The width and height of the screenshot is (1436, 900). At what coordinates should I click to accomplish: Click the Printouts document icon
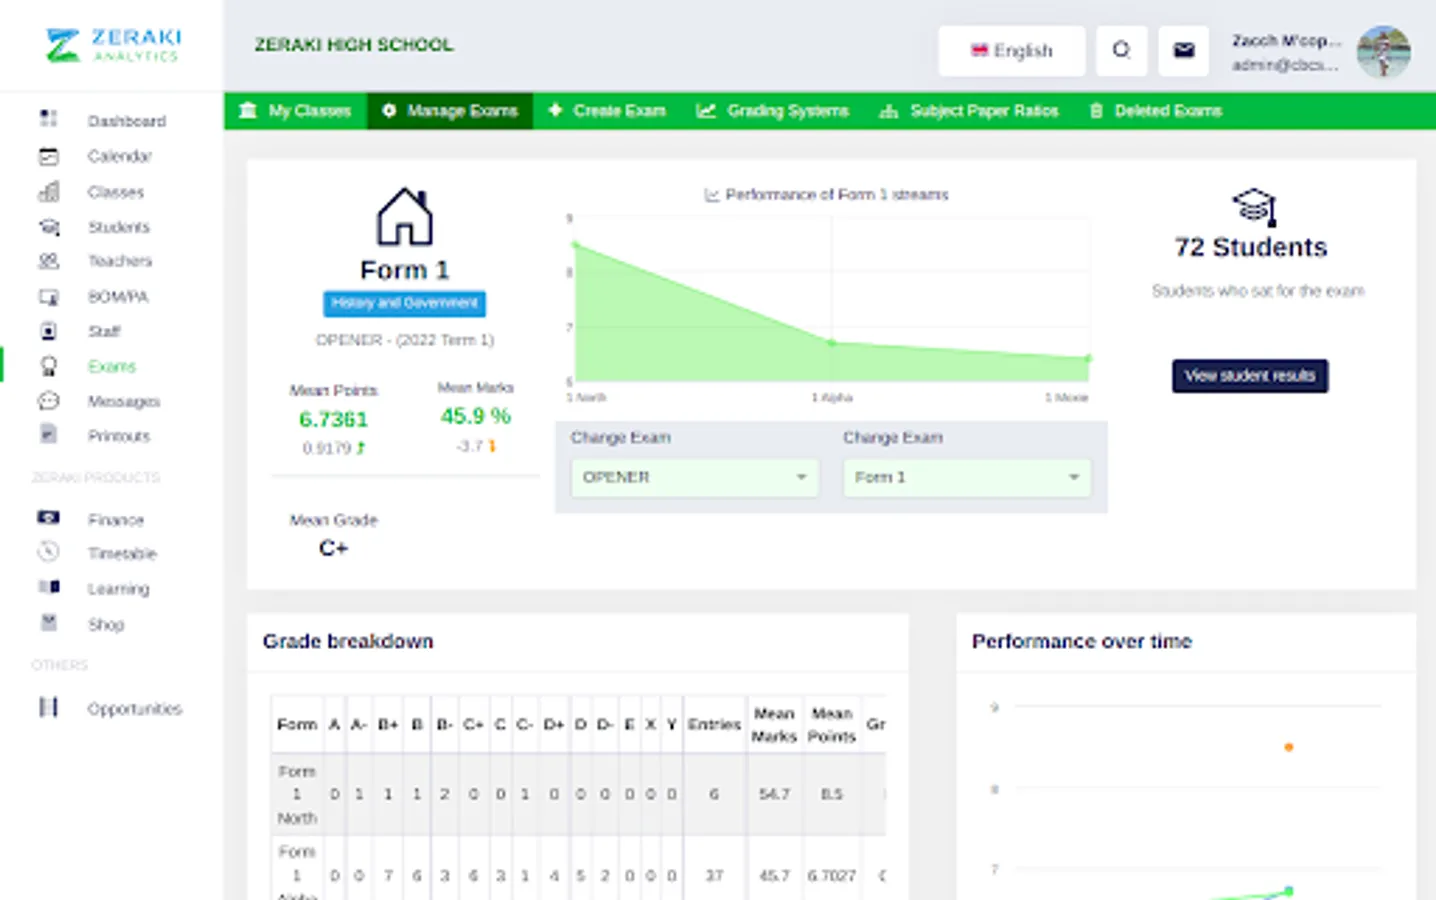click(48, 435)
